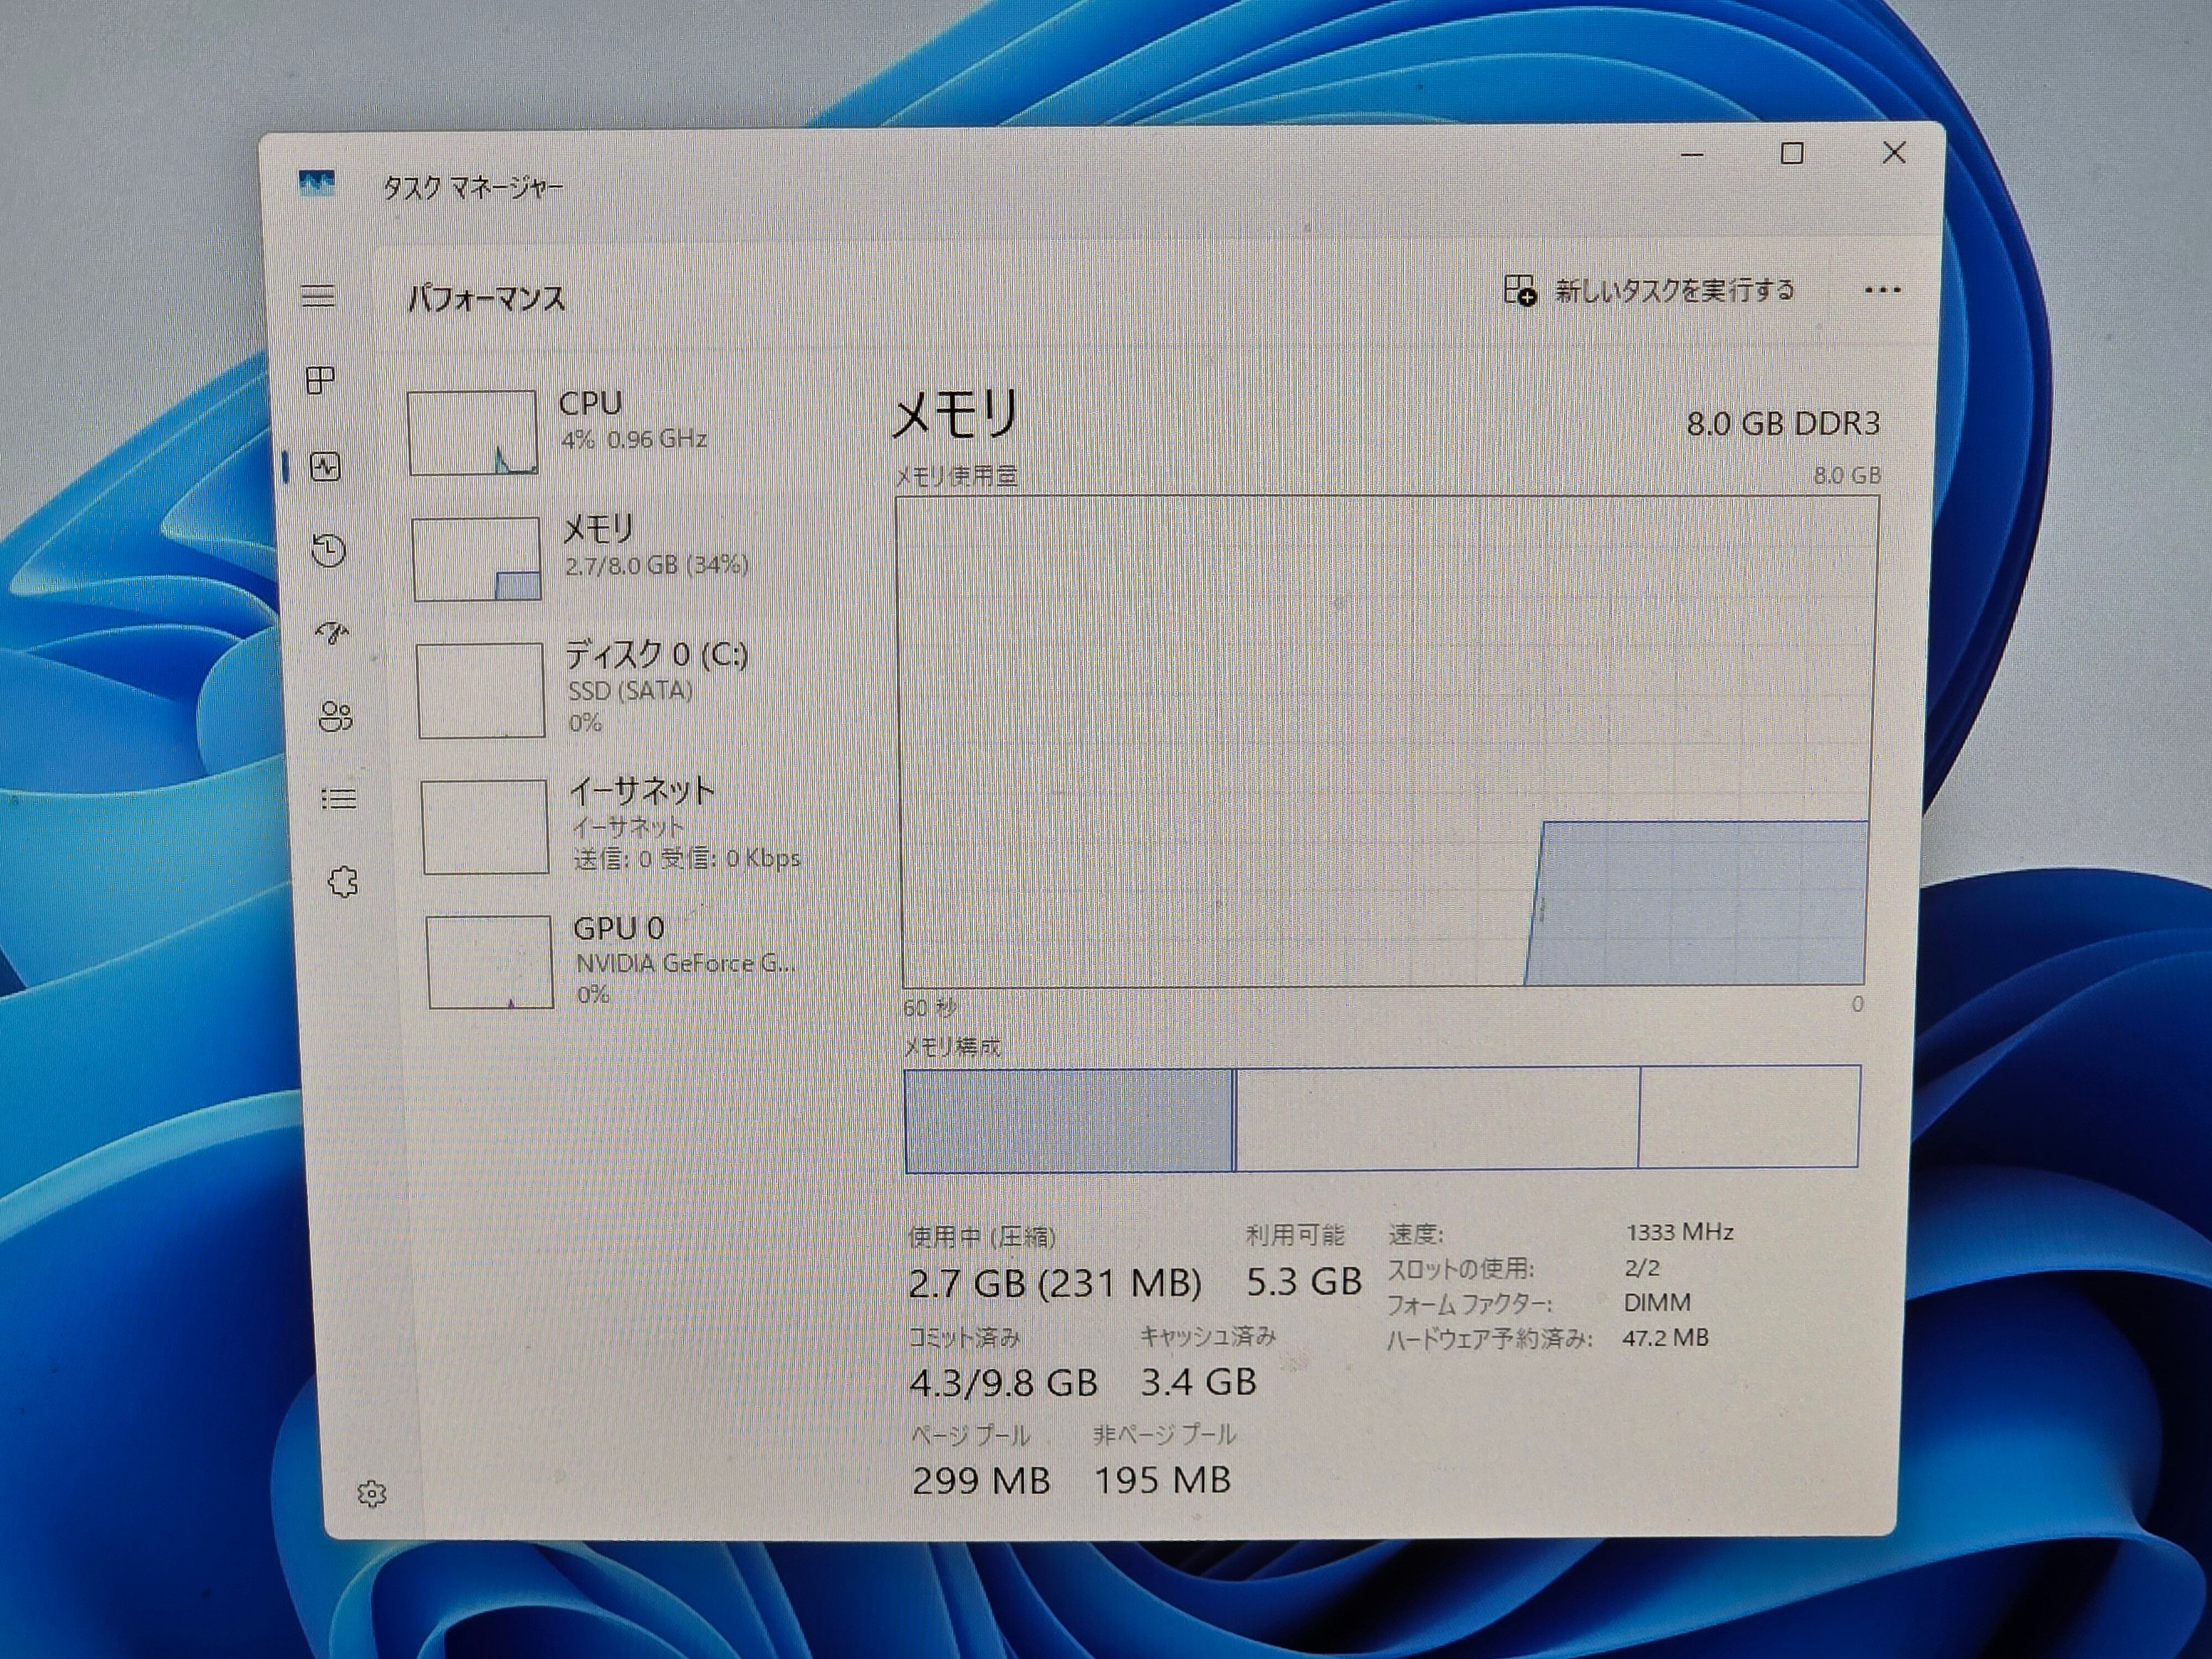Image resolution: width=2212 pixels, height=1659 pixels.
Task: Open the Users page icon
Action: (335, 716)
